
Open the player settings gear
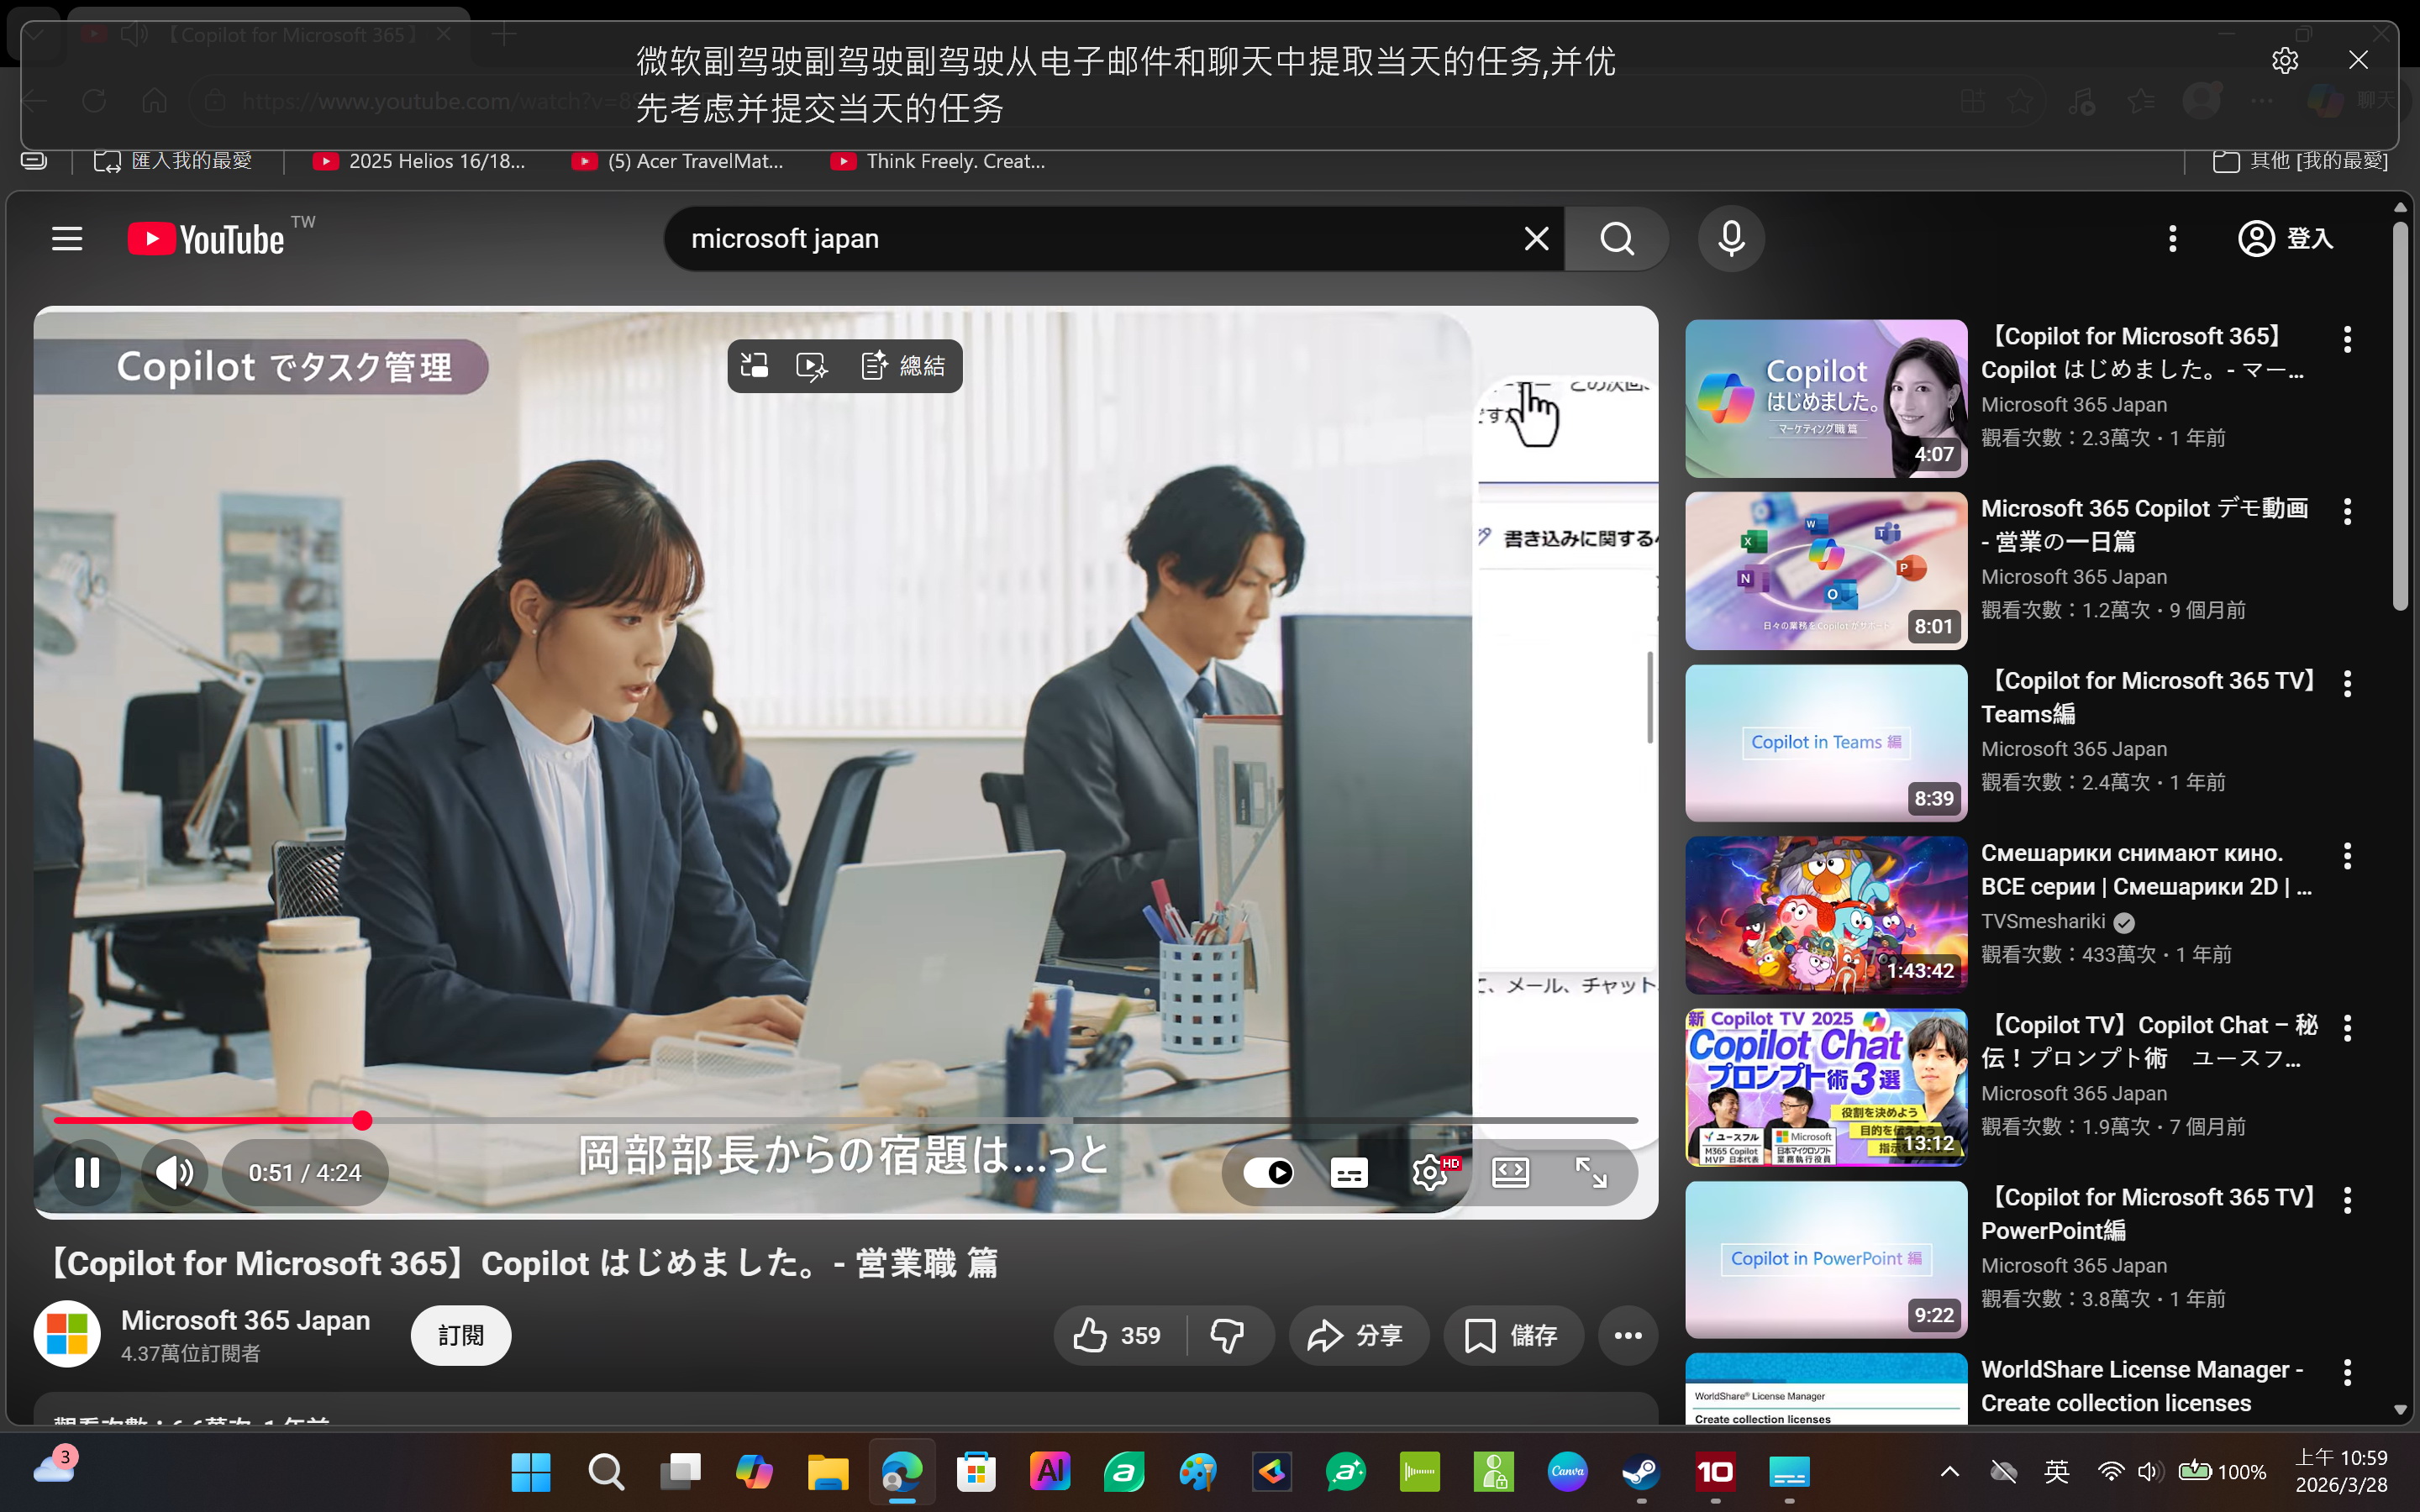click(x=1430, y=1172)
